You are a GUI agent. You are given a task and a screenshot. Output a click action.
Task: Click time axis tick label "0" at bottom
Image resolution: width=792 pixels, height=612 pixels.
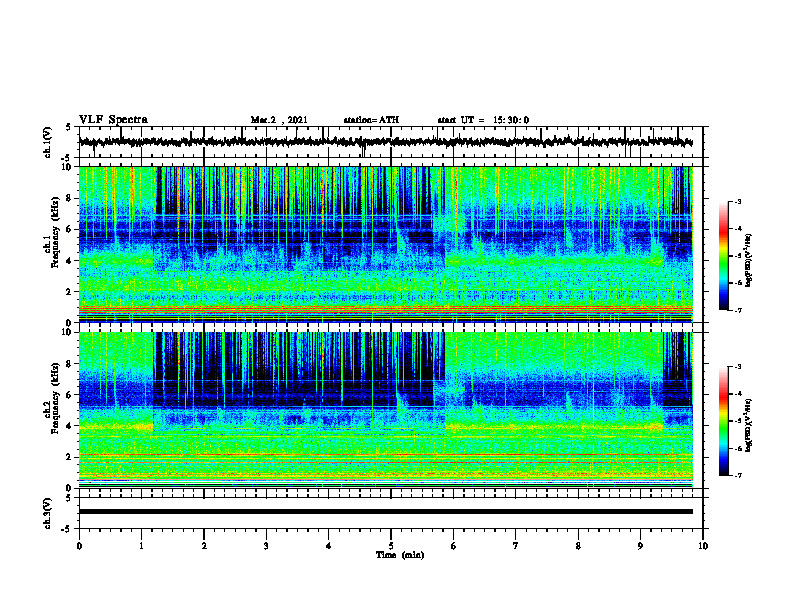click(79, 546)
